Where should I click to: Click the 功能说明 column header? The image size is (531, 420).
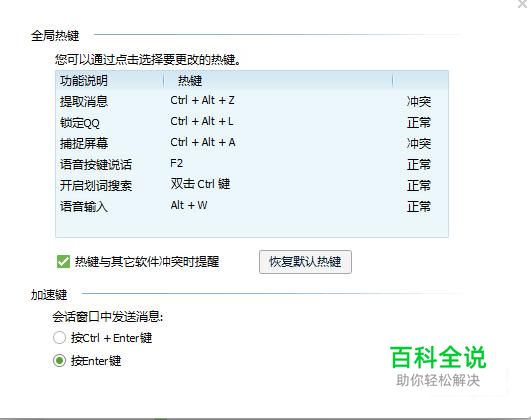click(84, 81)
